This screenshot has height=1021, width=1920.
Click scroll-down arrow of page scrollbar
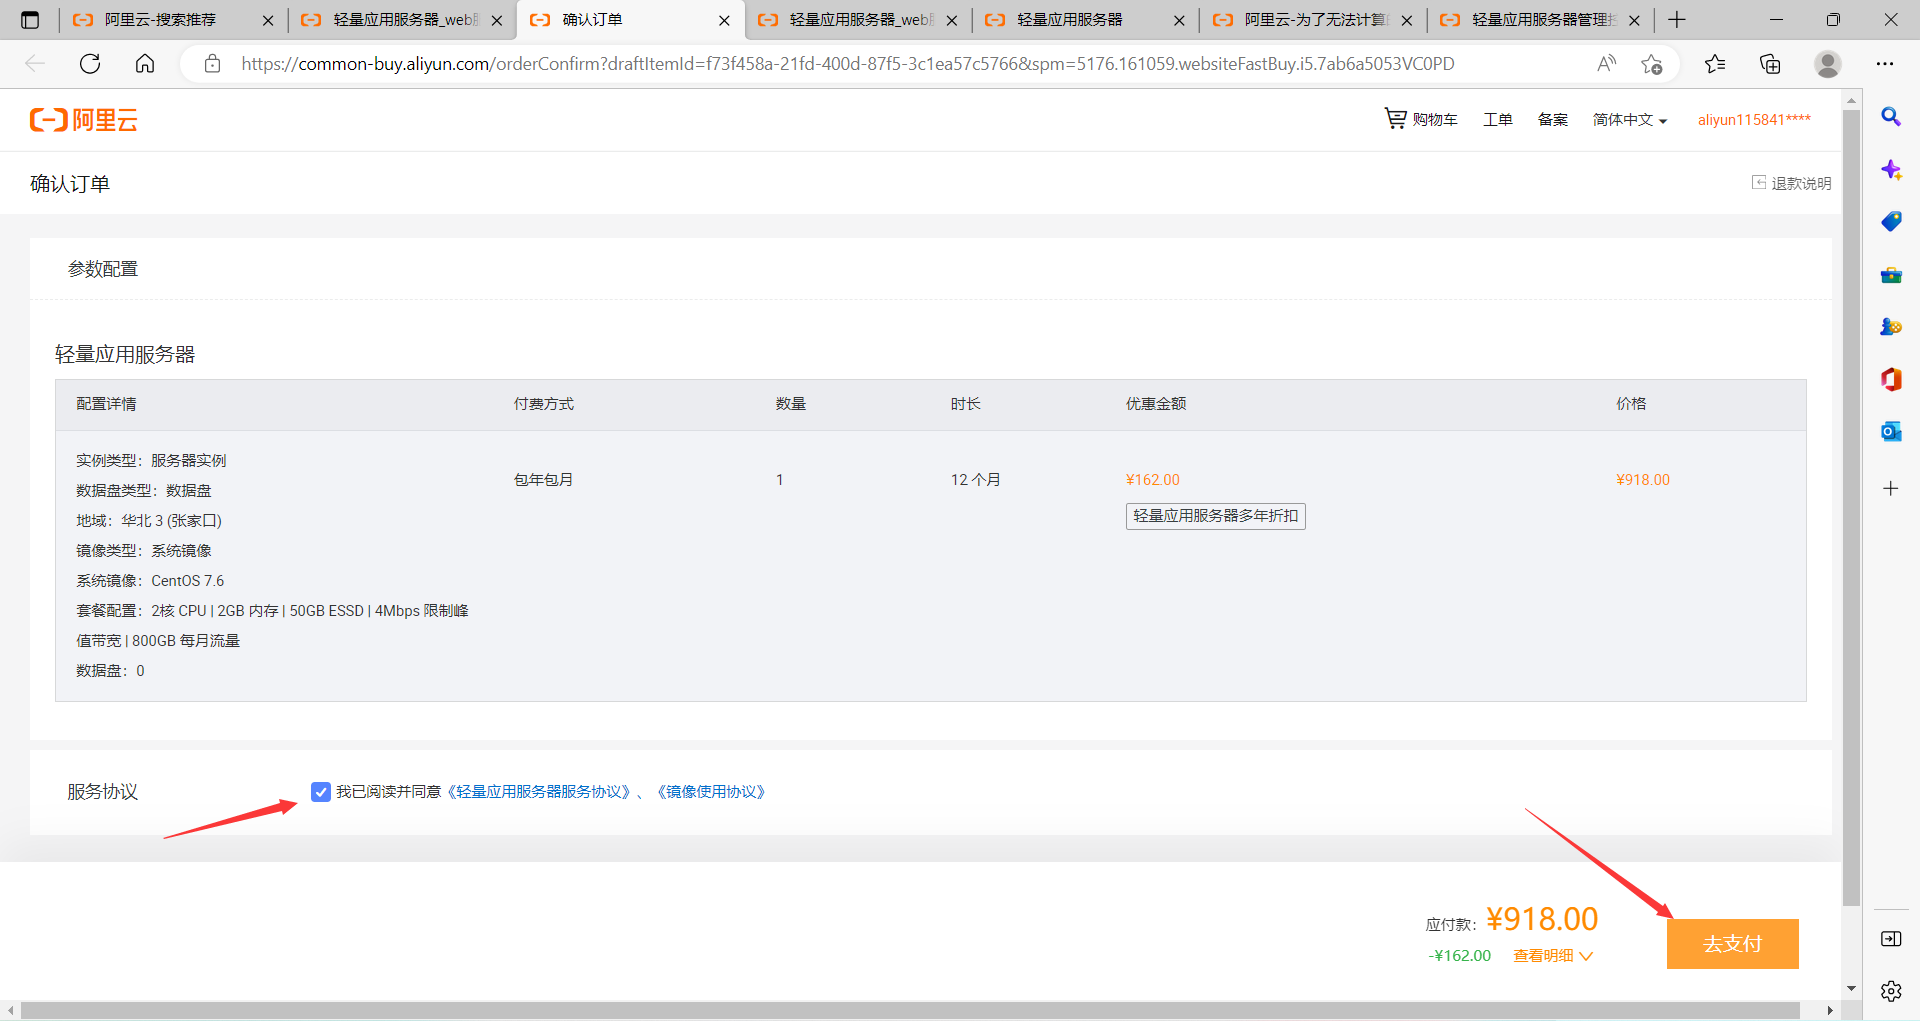pos(1851,988)
